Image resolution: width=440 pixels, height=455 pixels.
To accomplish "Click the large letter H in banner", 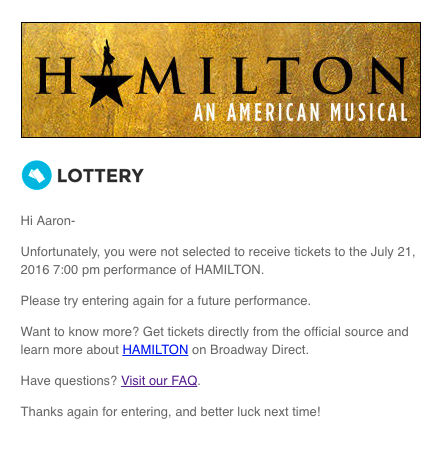I will click(x=56, y=76).
